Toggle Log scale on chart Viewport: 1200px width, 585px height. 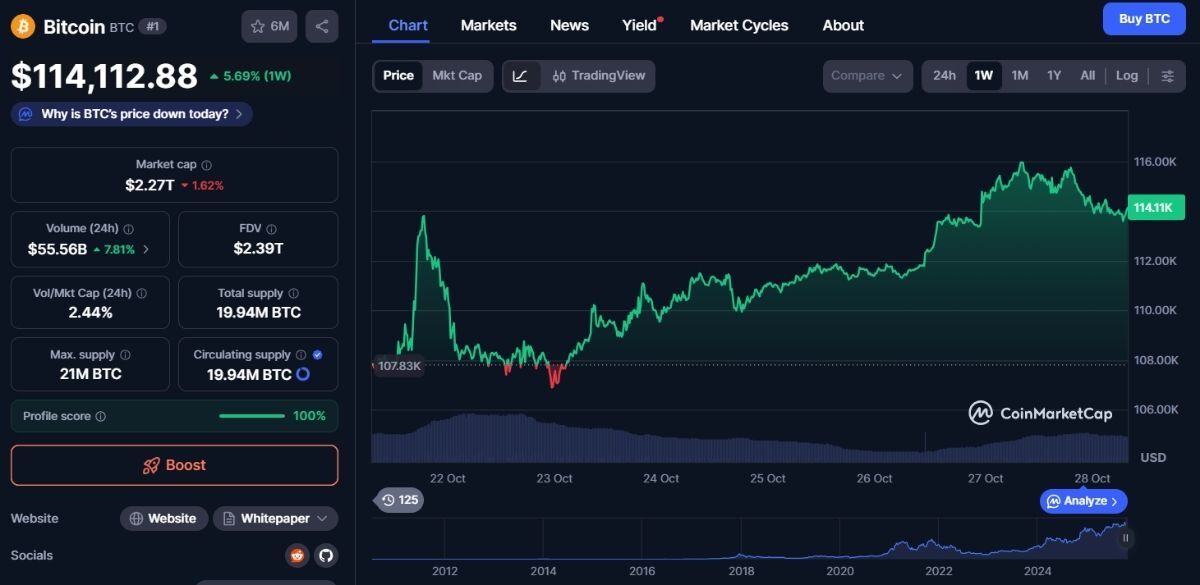coord(1127,76)
